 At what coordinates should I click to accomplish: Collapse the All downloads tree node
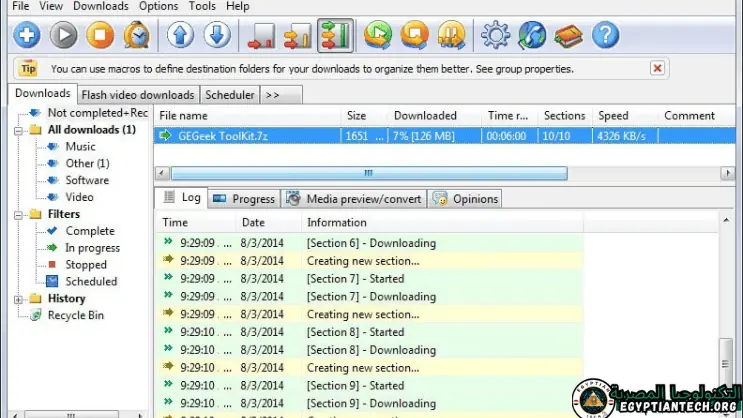pyautogui.click(x=20, y=130)
